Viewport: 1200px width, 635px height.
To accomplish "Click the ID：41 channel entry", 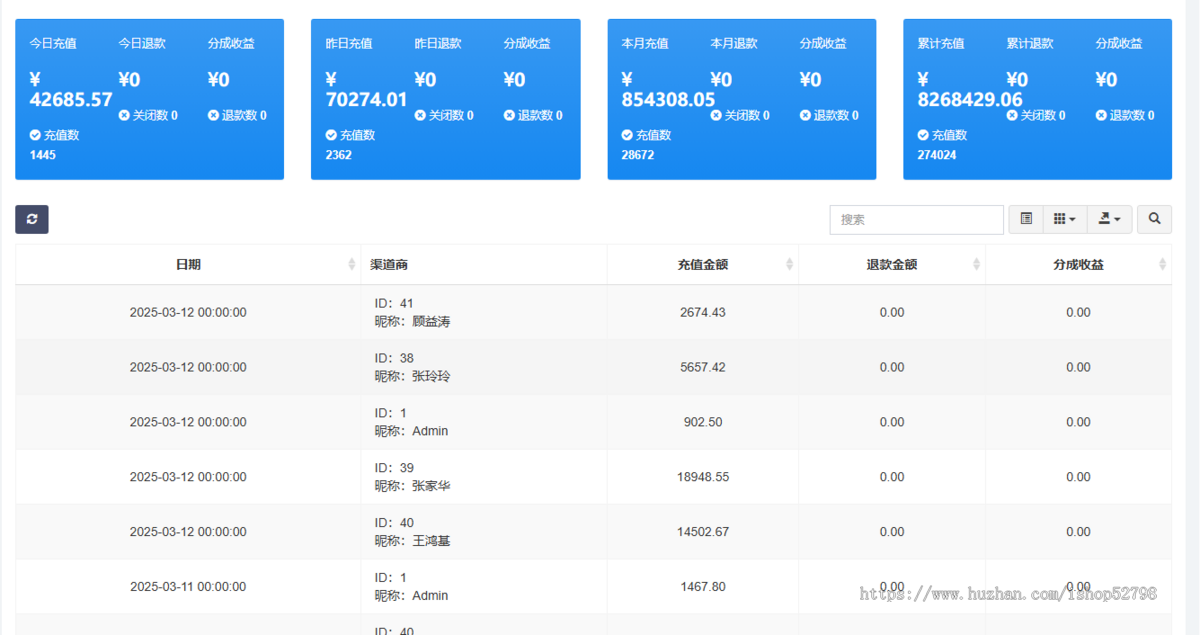I will point(394,303).
